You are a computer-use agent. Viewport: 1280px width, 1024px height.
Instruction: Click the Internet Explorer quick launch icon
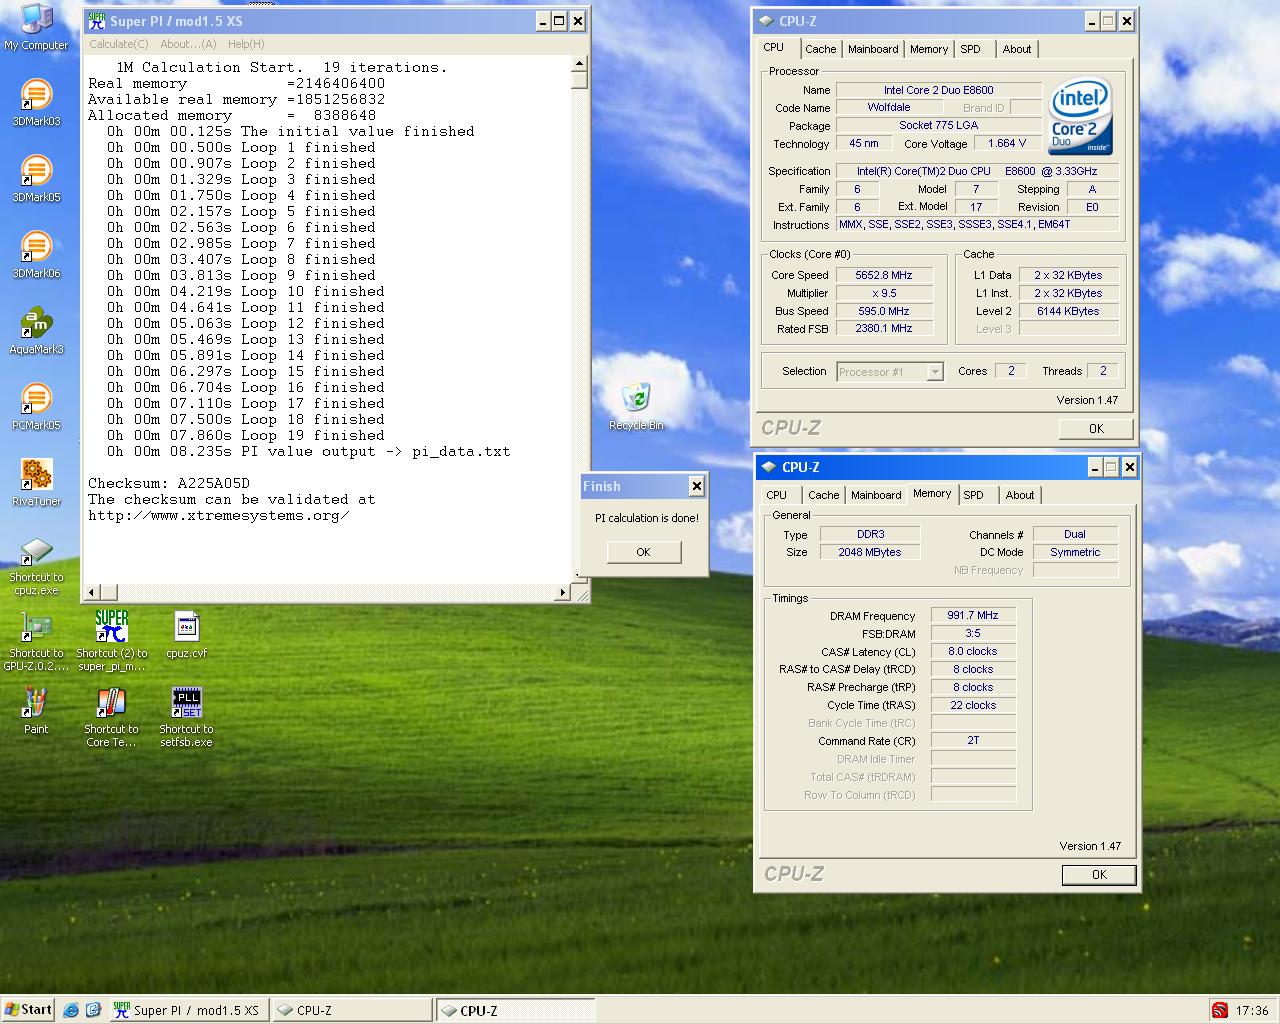tap(70, 1010)
